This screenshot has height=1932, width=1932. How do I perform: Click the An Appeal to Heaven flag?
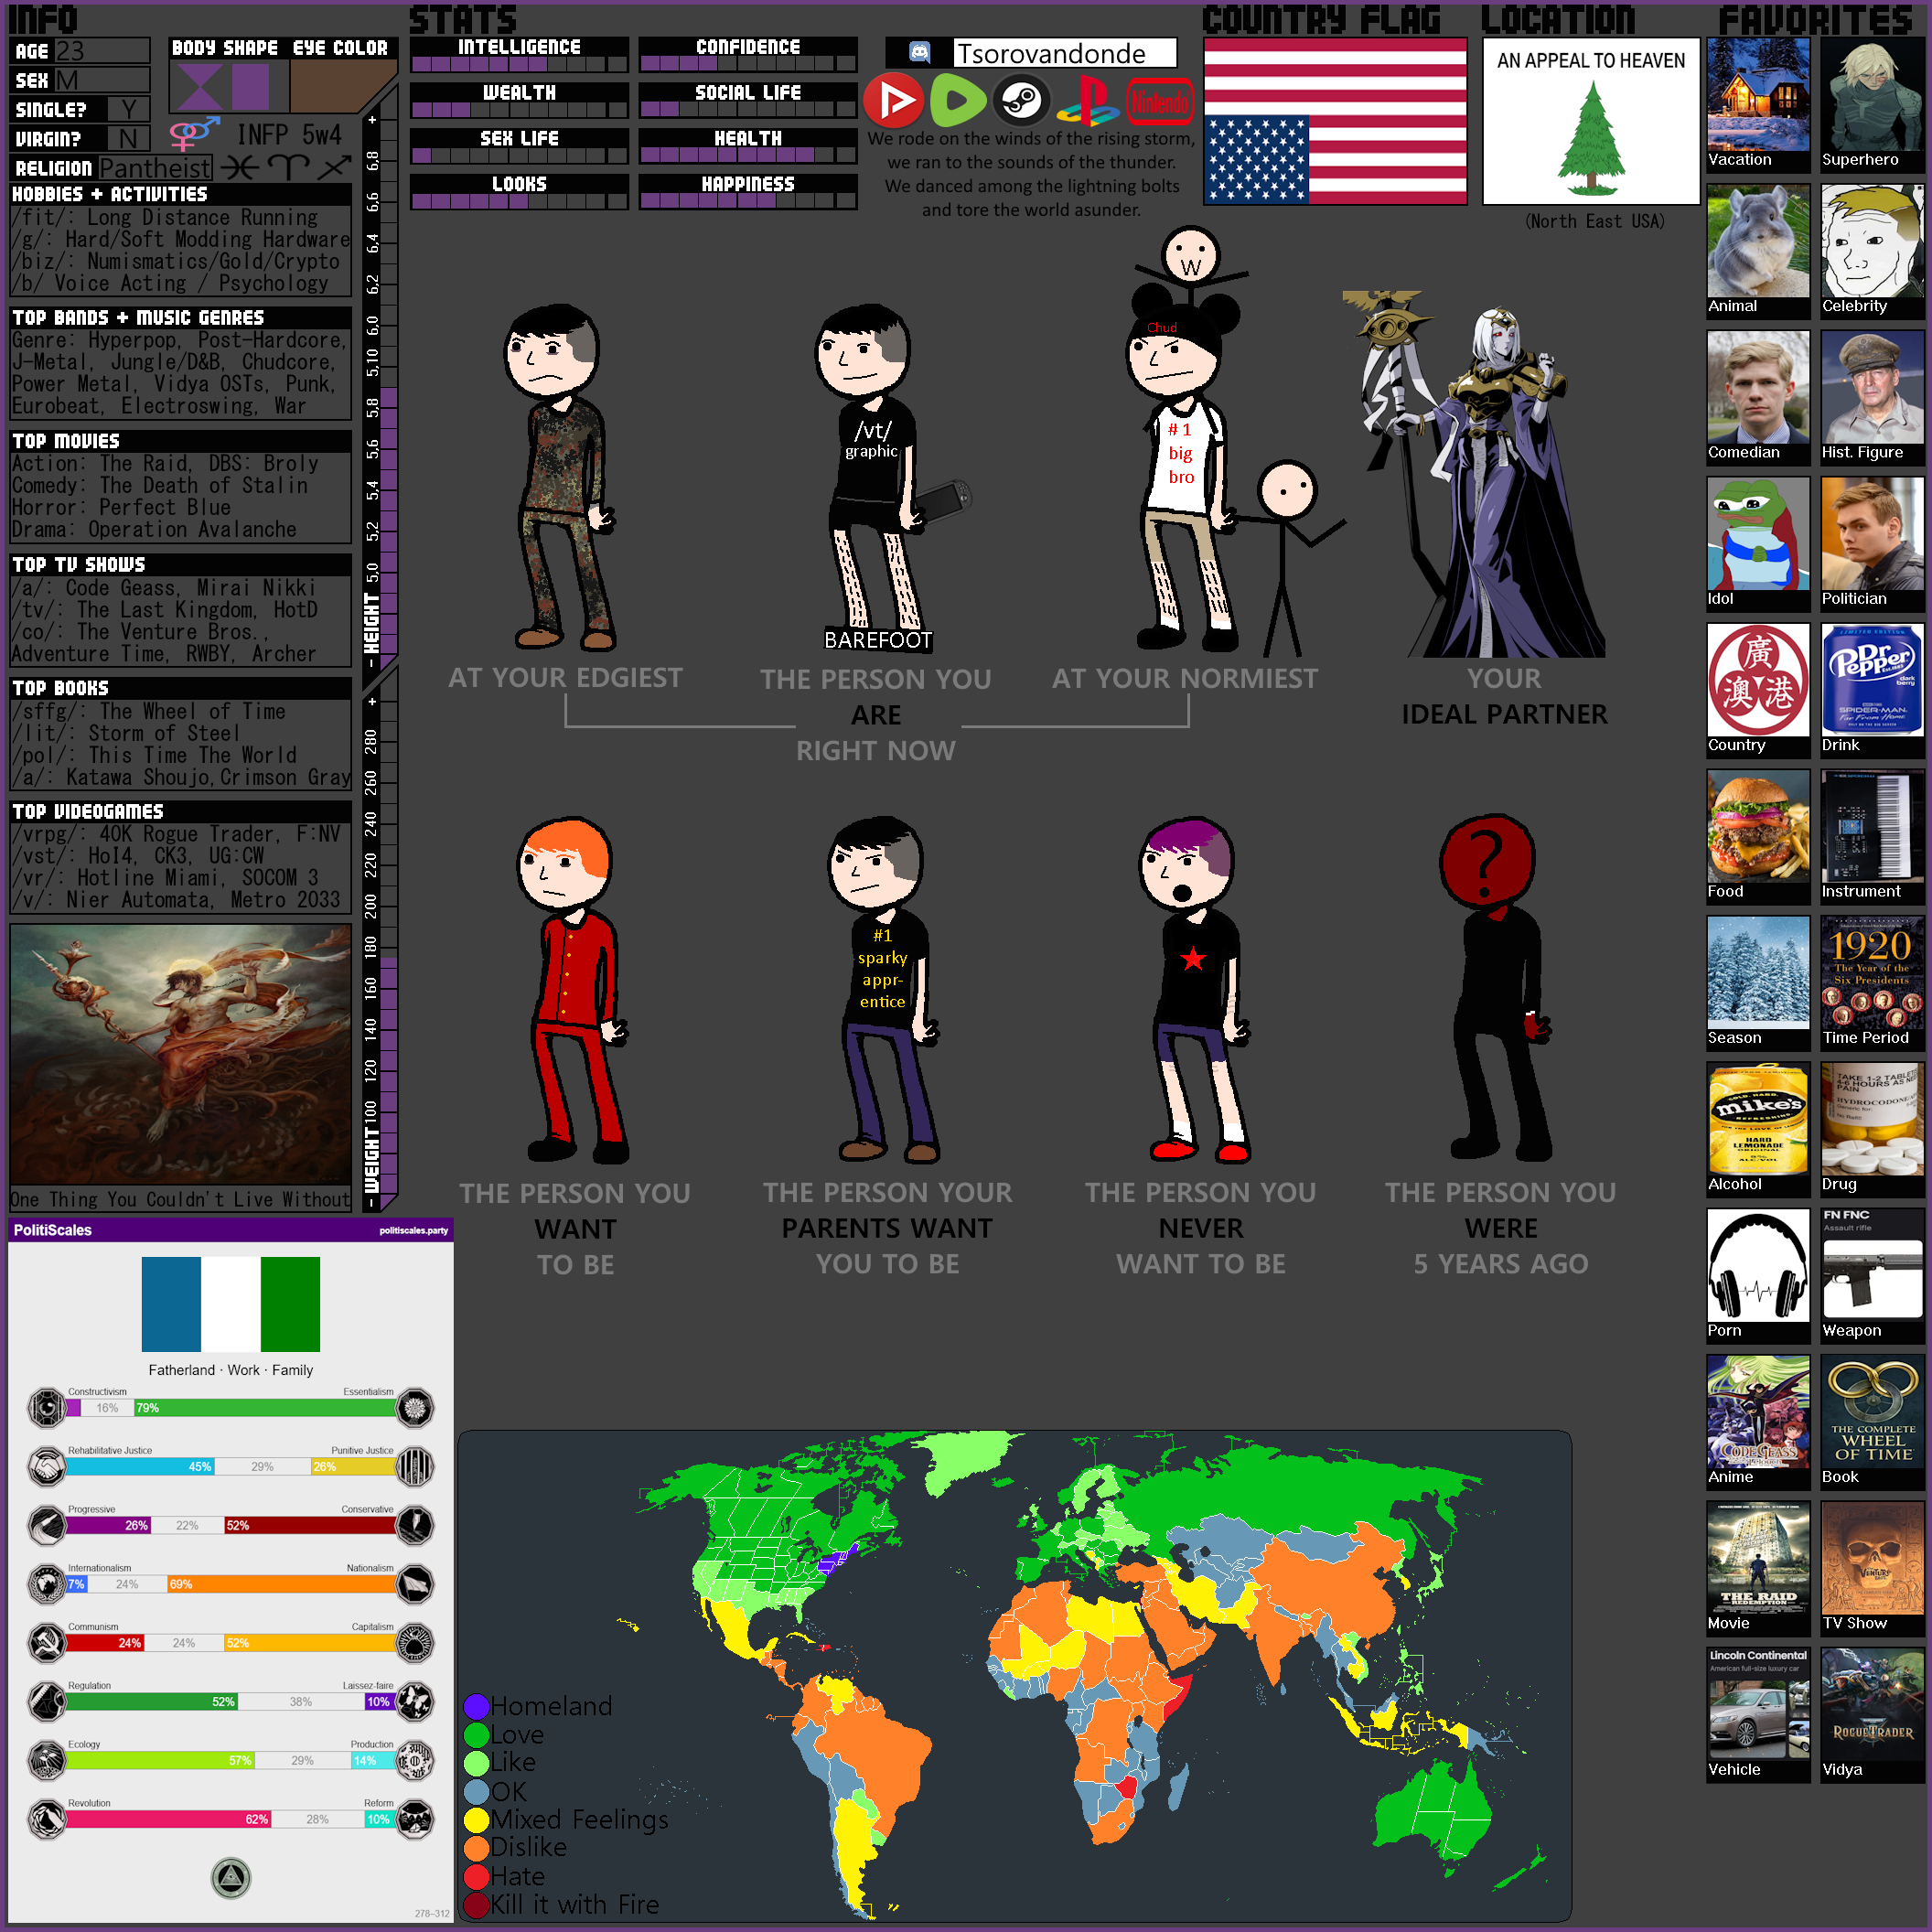click(x=1591, y=122)
